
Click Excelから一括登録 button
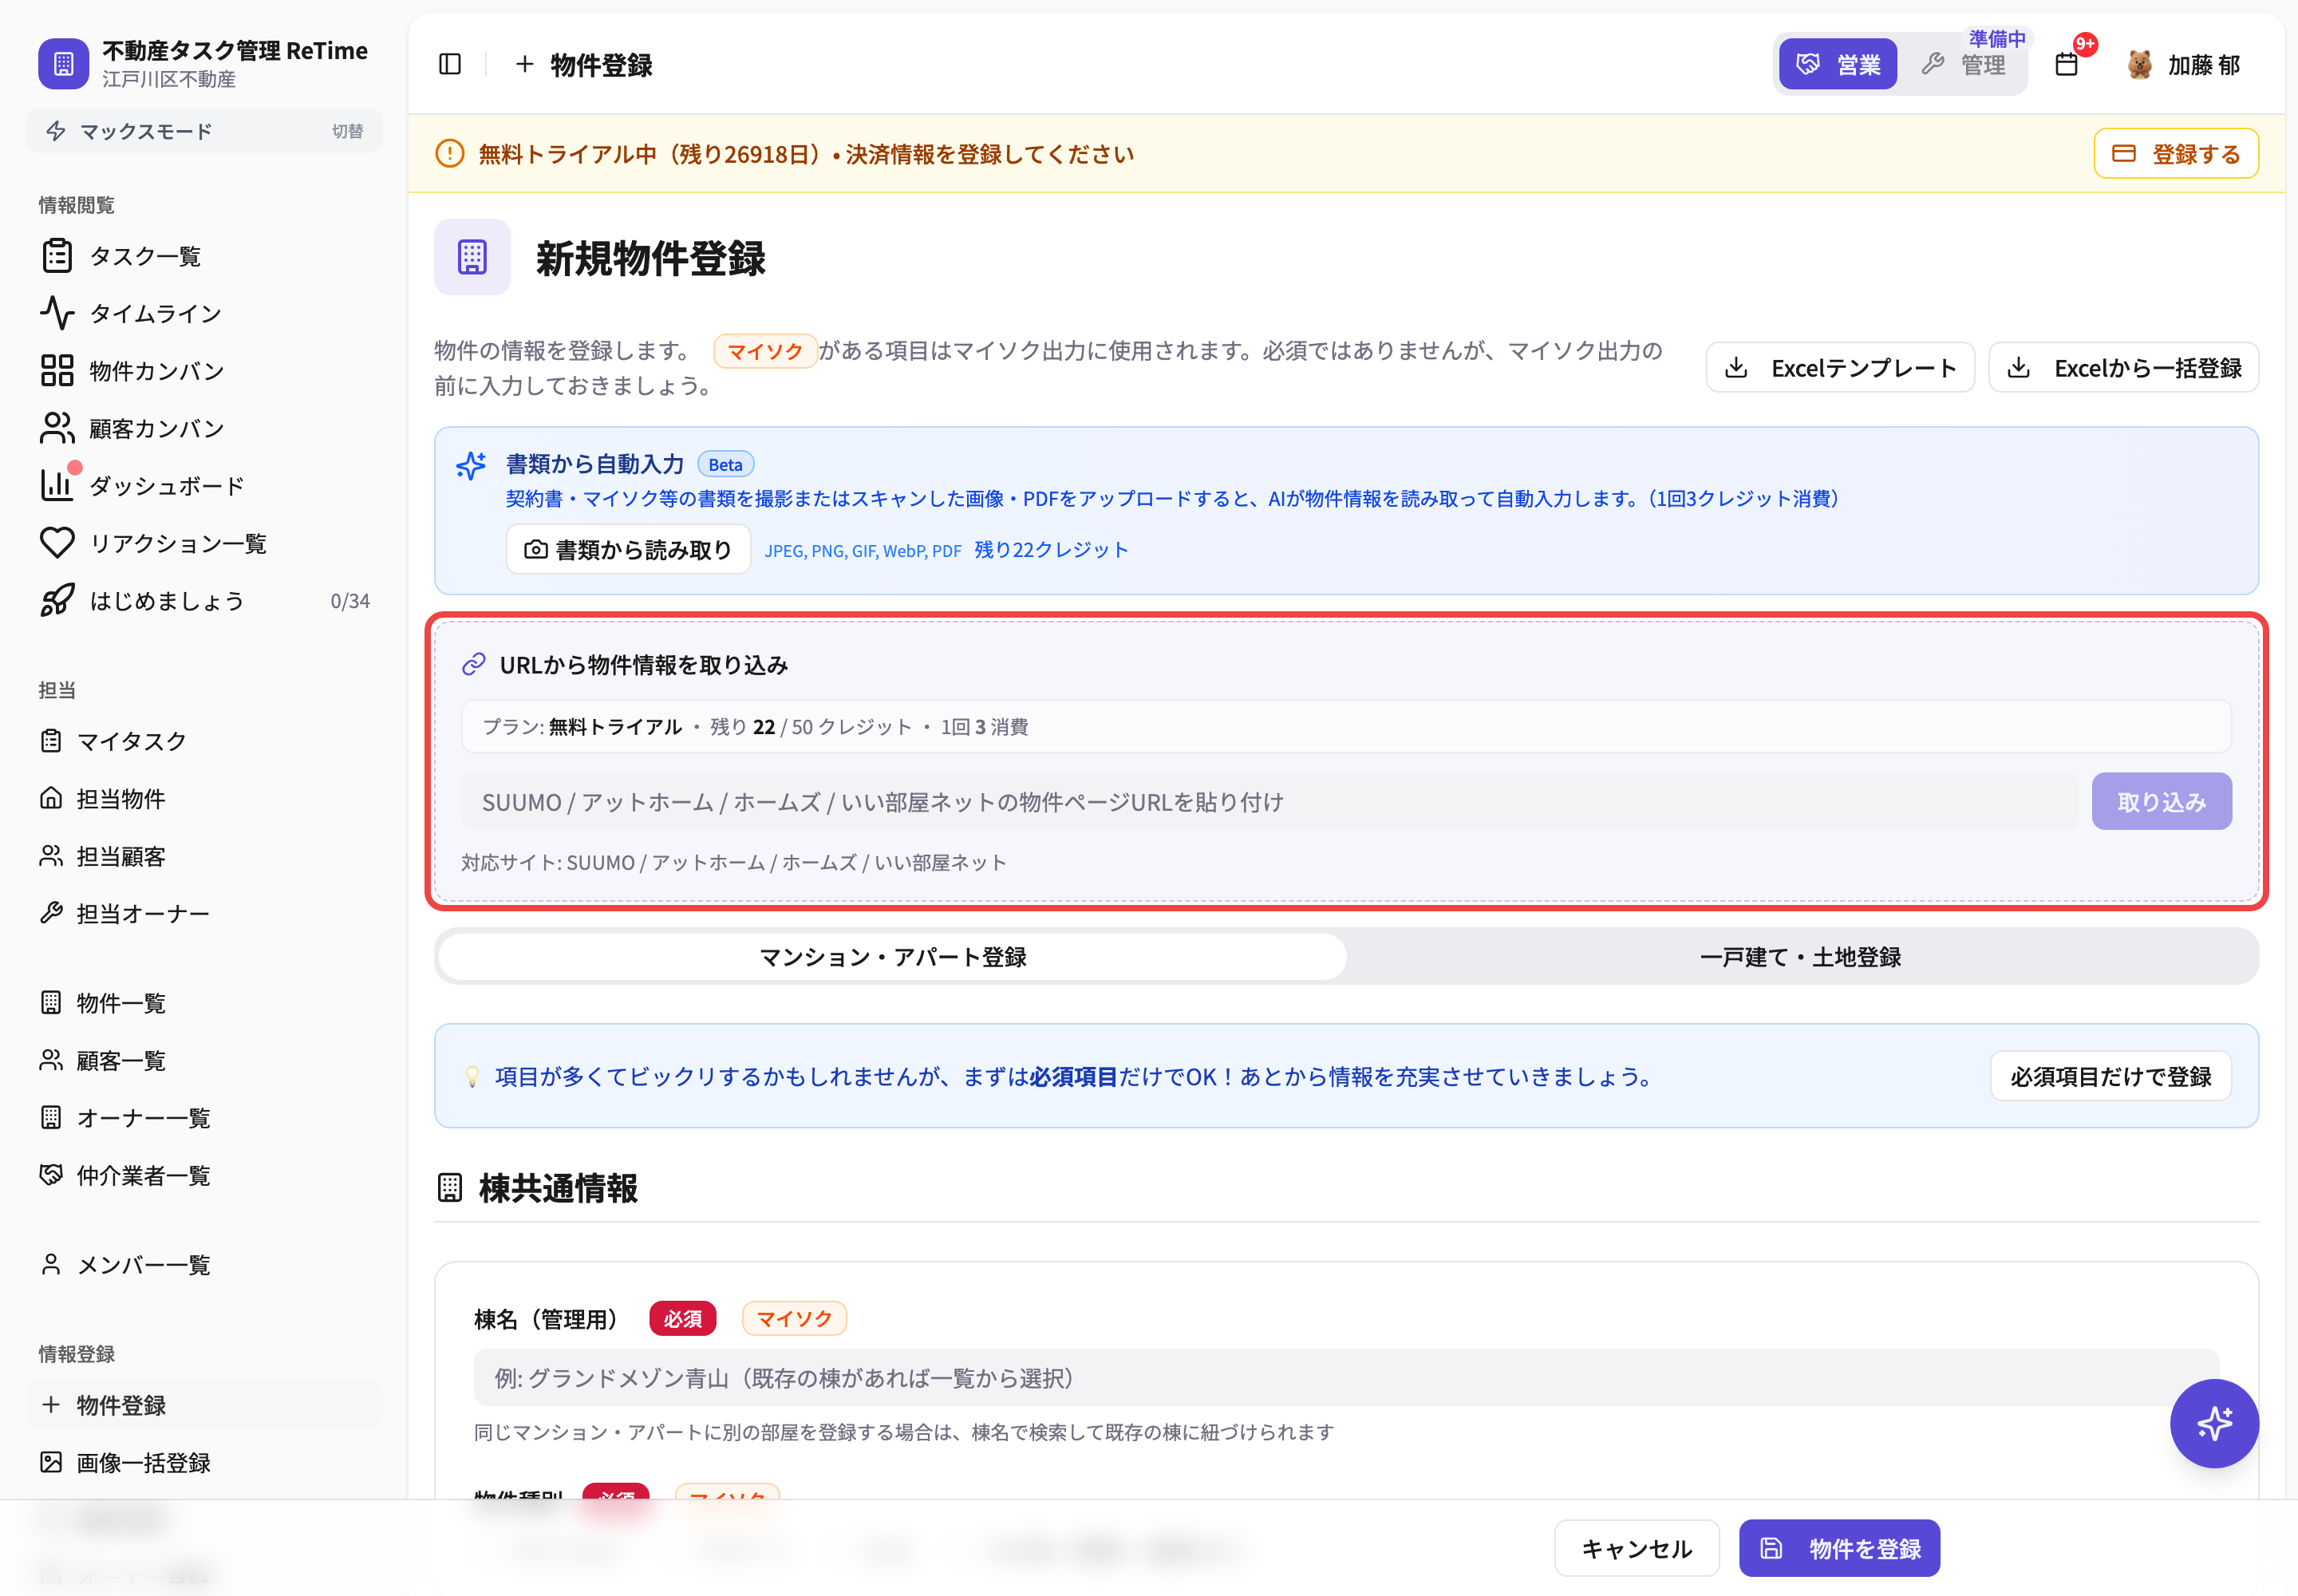pos(2123,368)
